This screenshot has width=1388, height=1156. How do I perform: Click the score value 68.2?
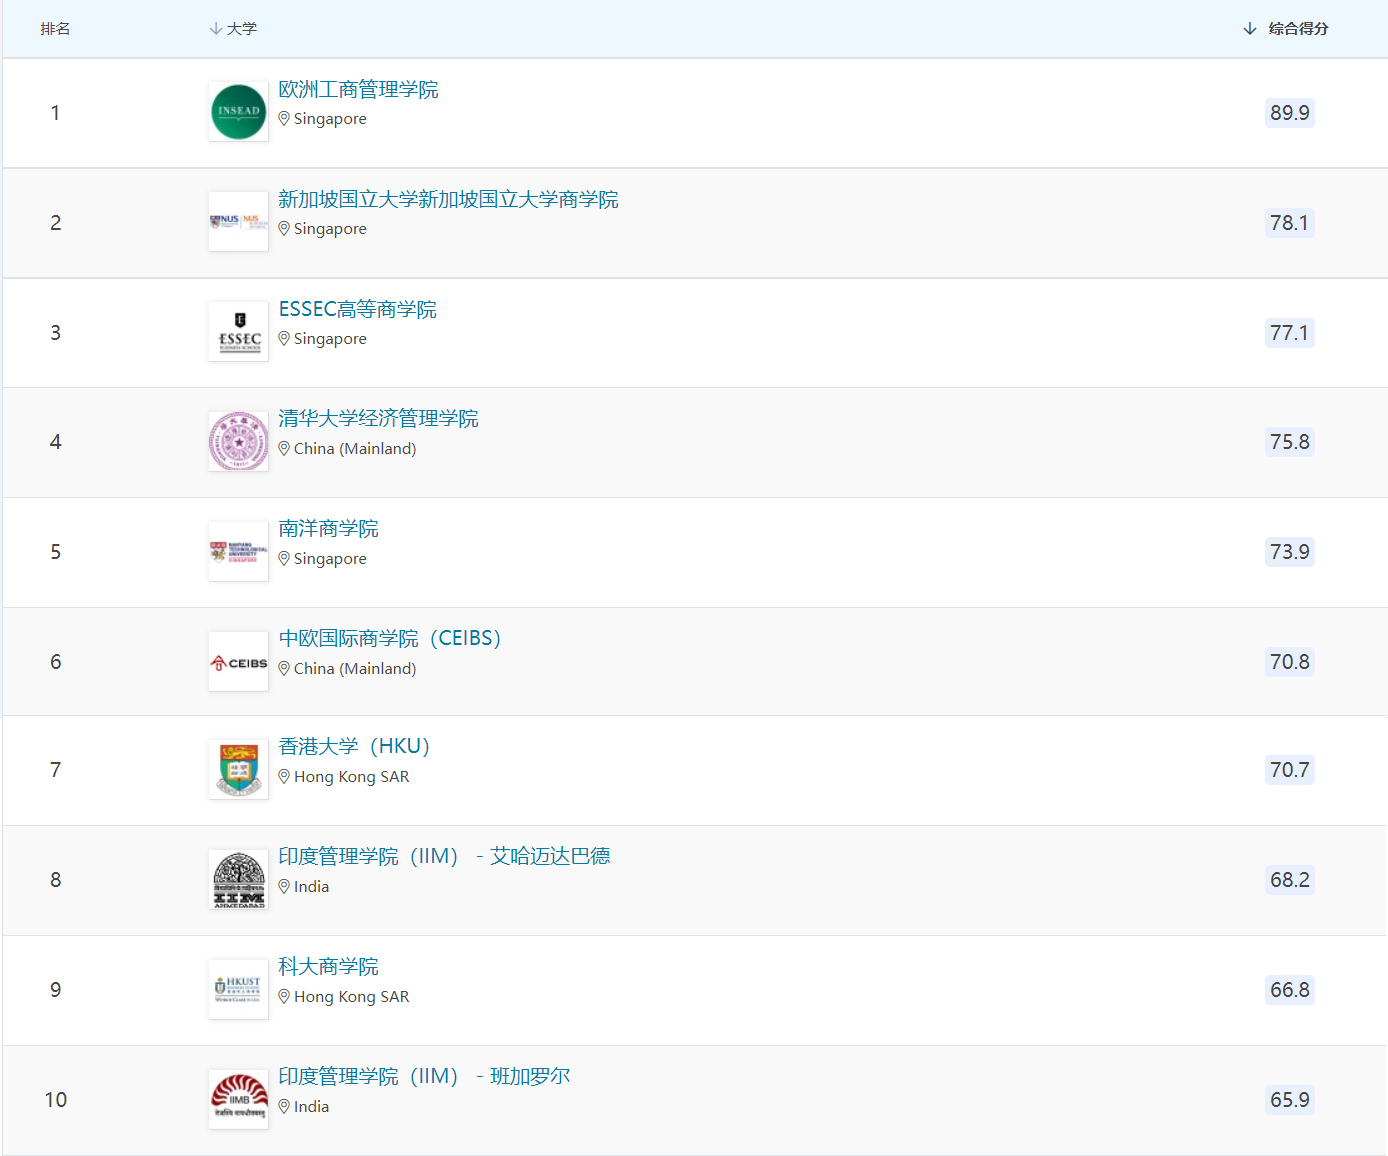[x=1289, y=880]
